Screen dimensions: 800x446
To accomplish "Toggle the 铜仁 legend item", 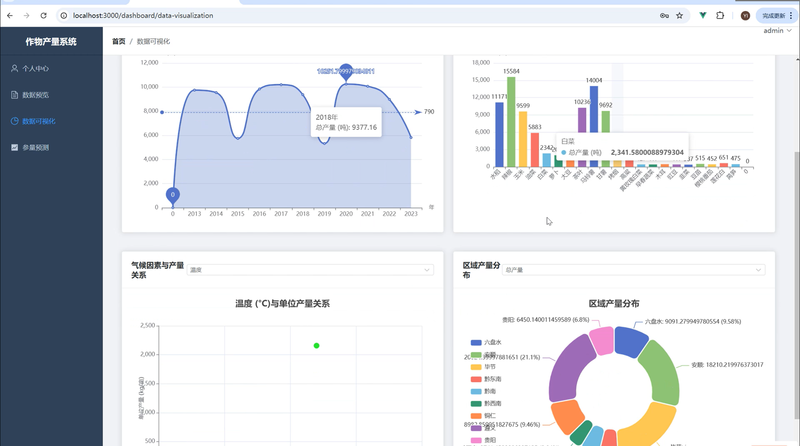I will (483, 416).
